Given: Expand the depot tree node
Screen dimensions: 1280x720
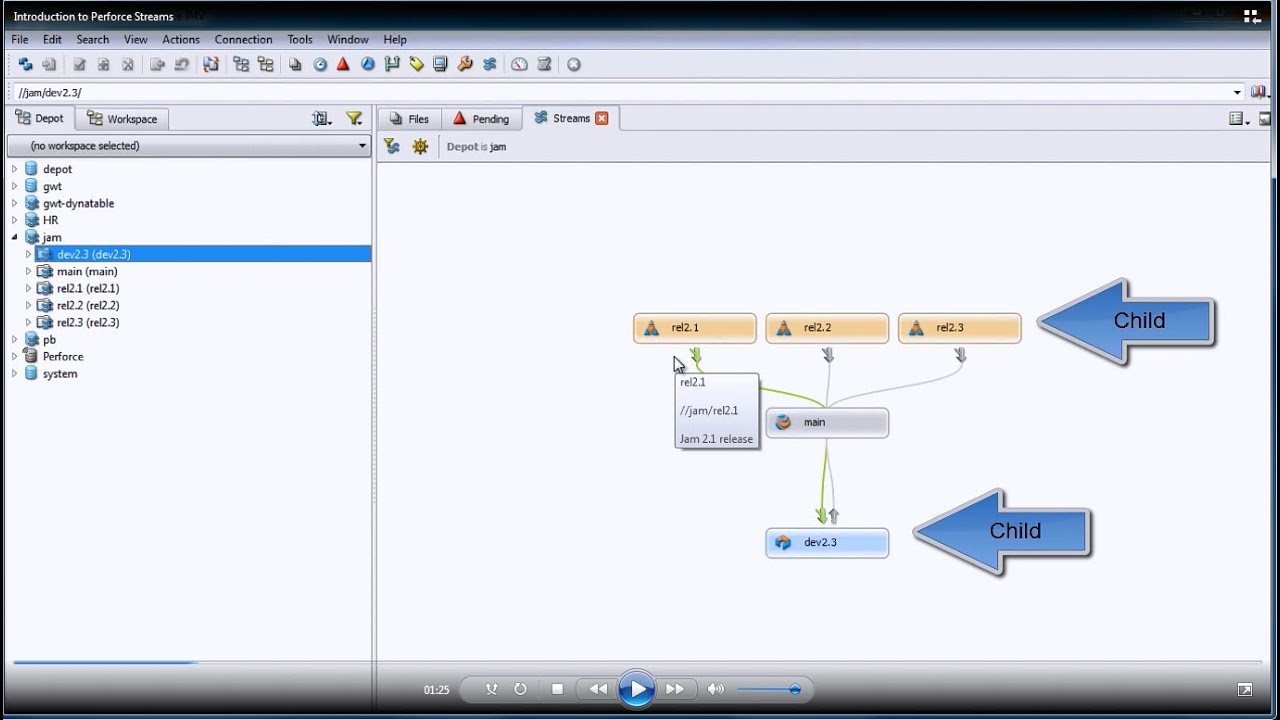Looking at the screenshot, I should point(14,169).
